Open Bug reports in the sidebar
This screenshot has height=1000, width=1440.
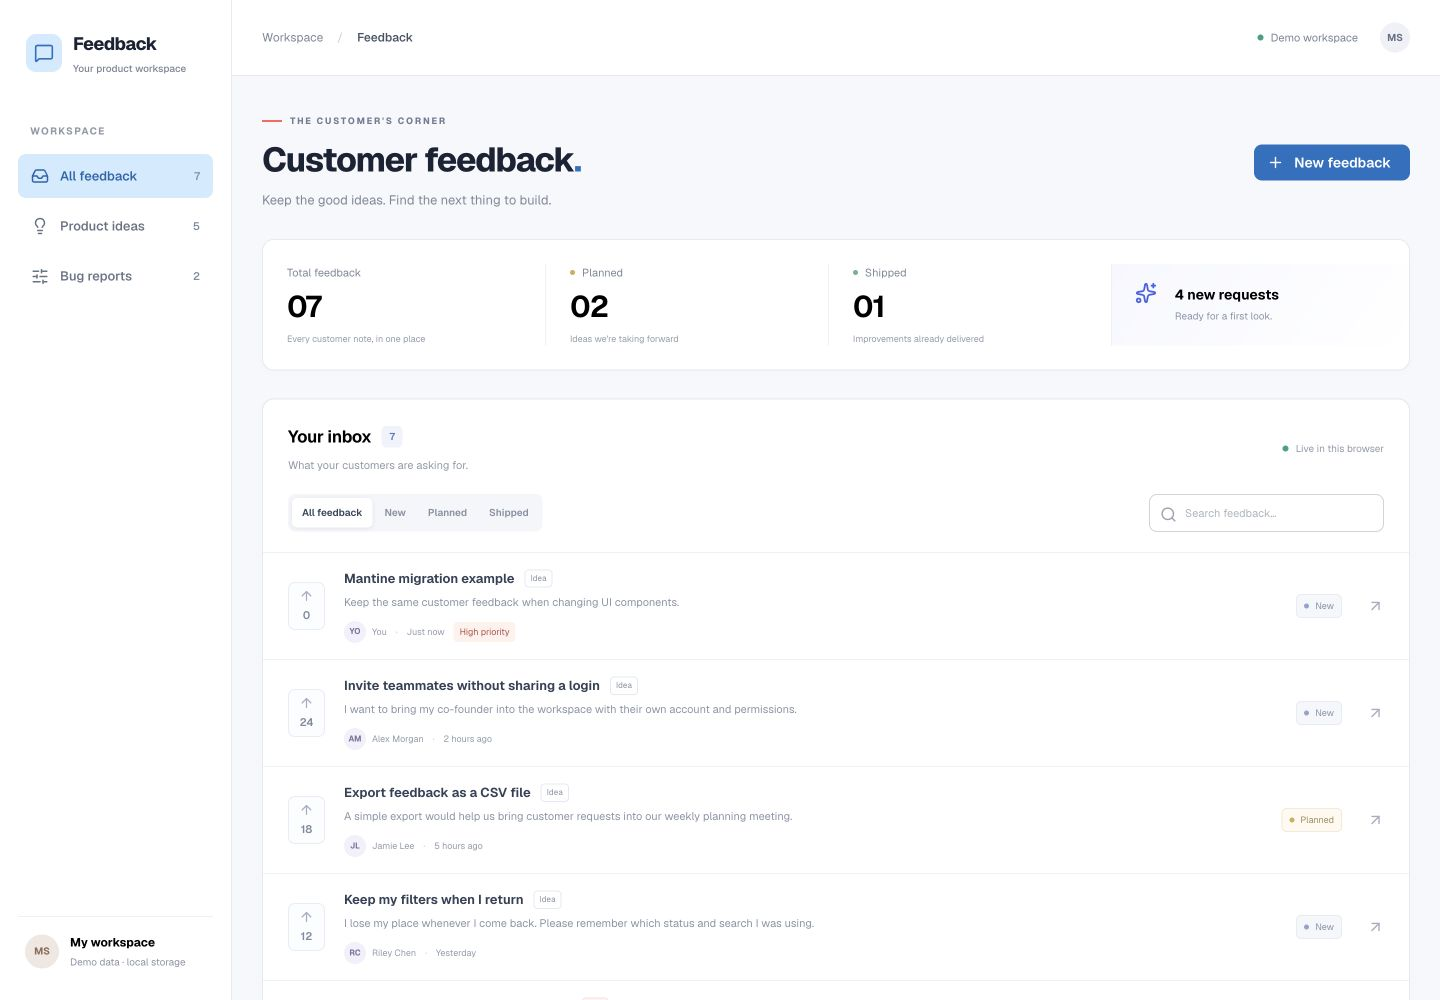(115, 276)
